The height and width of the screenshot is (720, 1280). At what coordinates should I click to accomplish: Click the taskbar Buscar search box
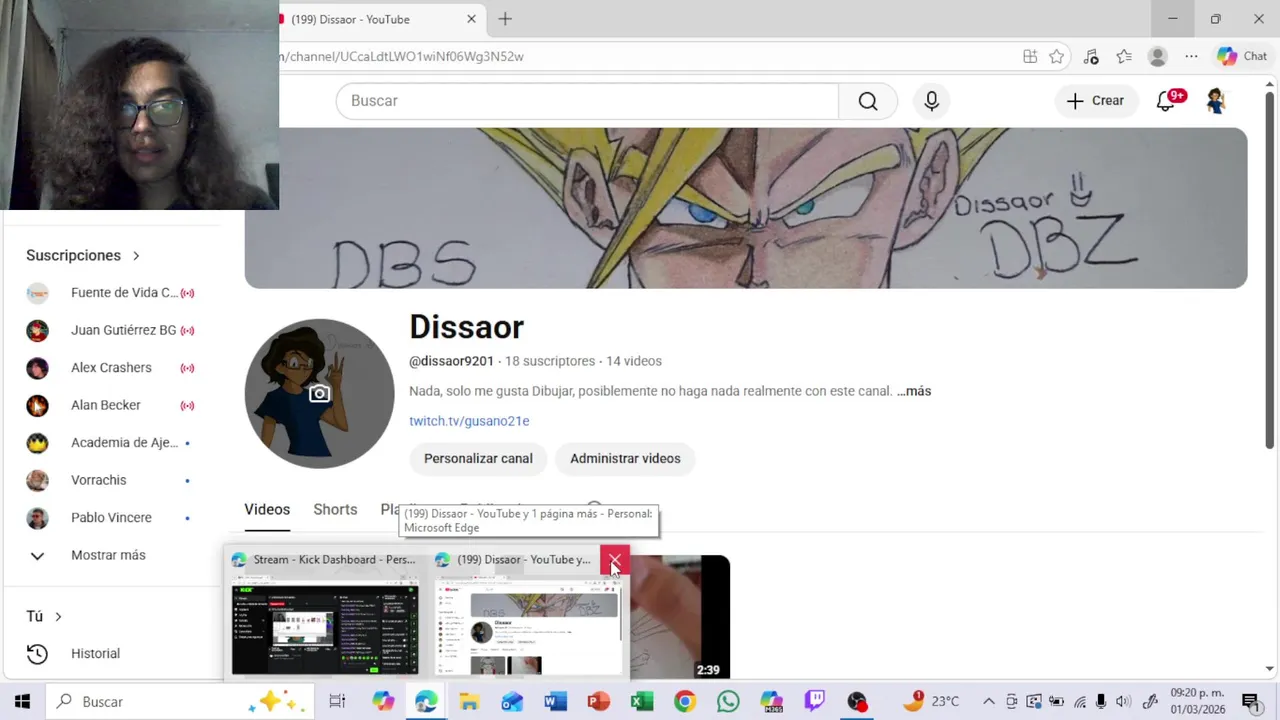coord(180,702)
